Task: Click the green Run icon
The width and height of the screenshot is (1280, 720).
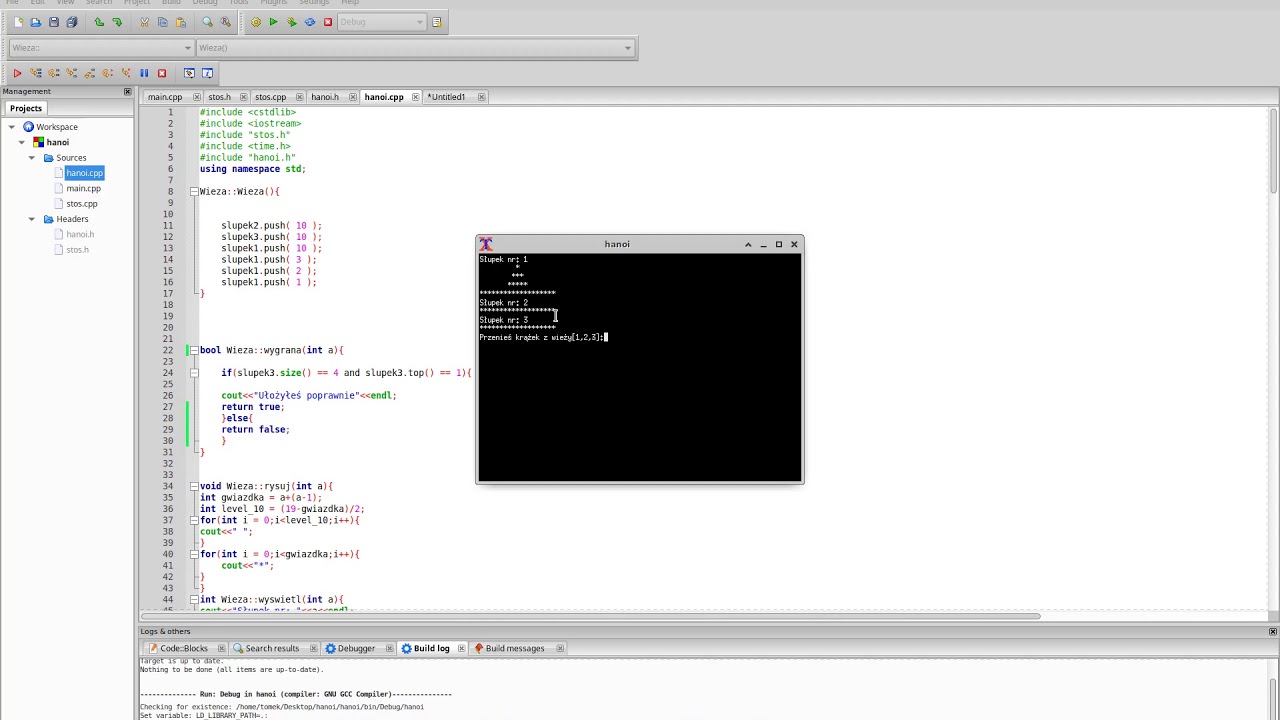Action: coord(273,22)
